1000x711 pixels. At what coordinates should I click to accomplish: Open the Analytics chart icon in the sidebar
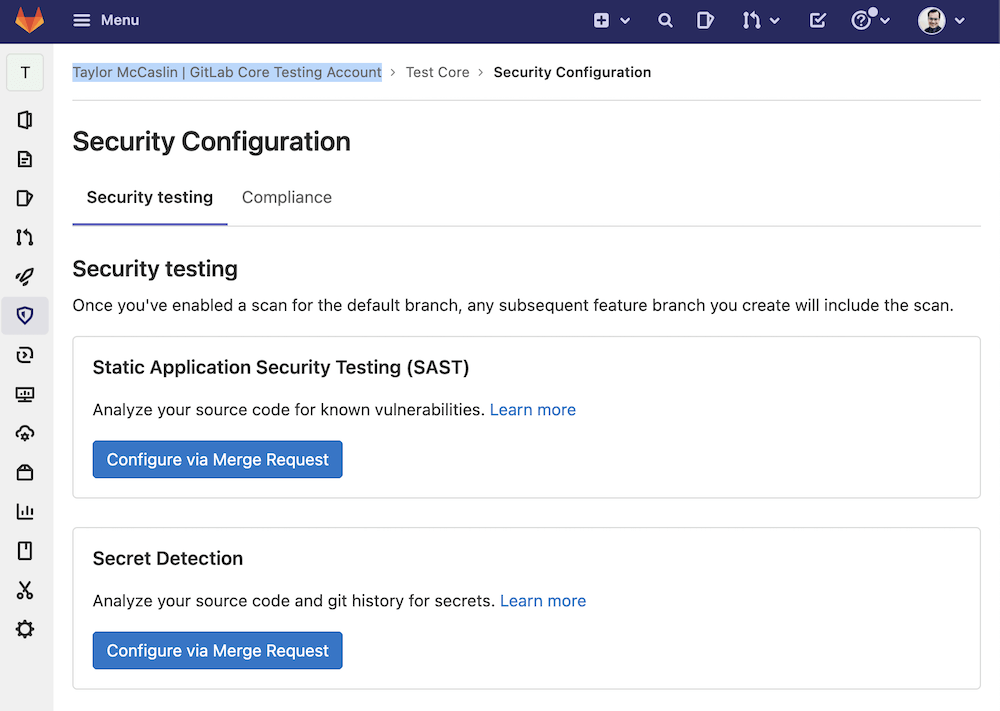coord(25,511)
